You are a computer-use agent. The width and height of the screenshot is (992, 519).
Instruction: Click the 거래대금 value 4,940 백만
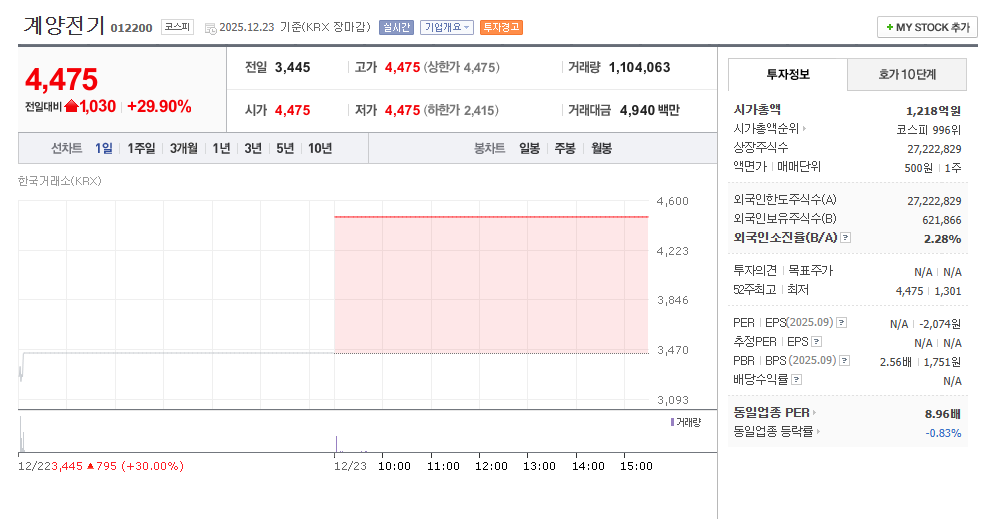click(x=650, y=110)
